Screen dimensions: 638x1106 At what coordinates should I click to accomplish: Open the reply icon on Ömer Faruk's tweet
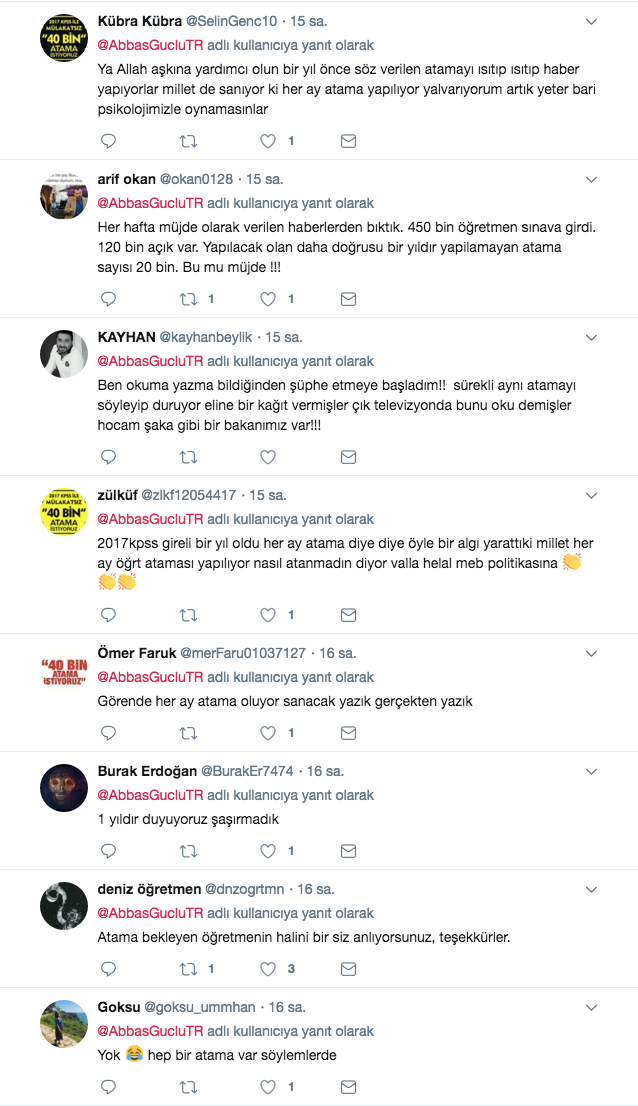click(108, 732)
